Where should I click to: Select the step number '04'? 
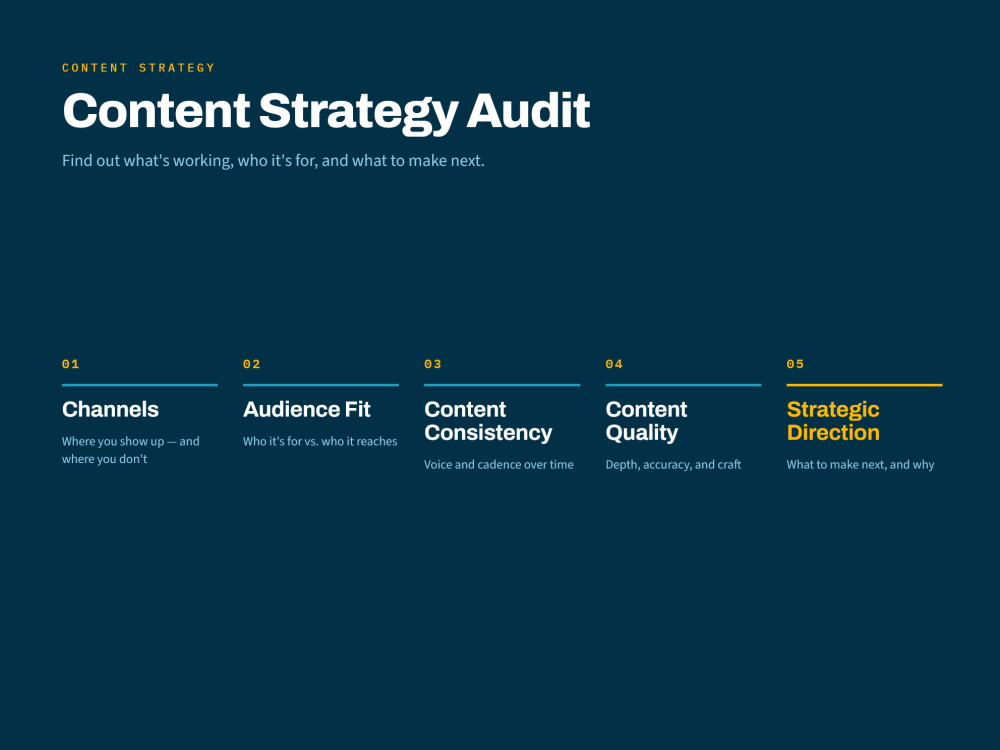pyautogui.click(x=614, y=364)
